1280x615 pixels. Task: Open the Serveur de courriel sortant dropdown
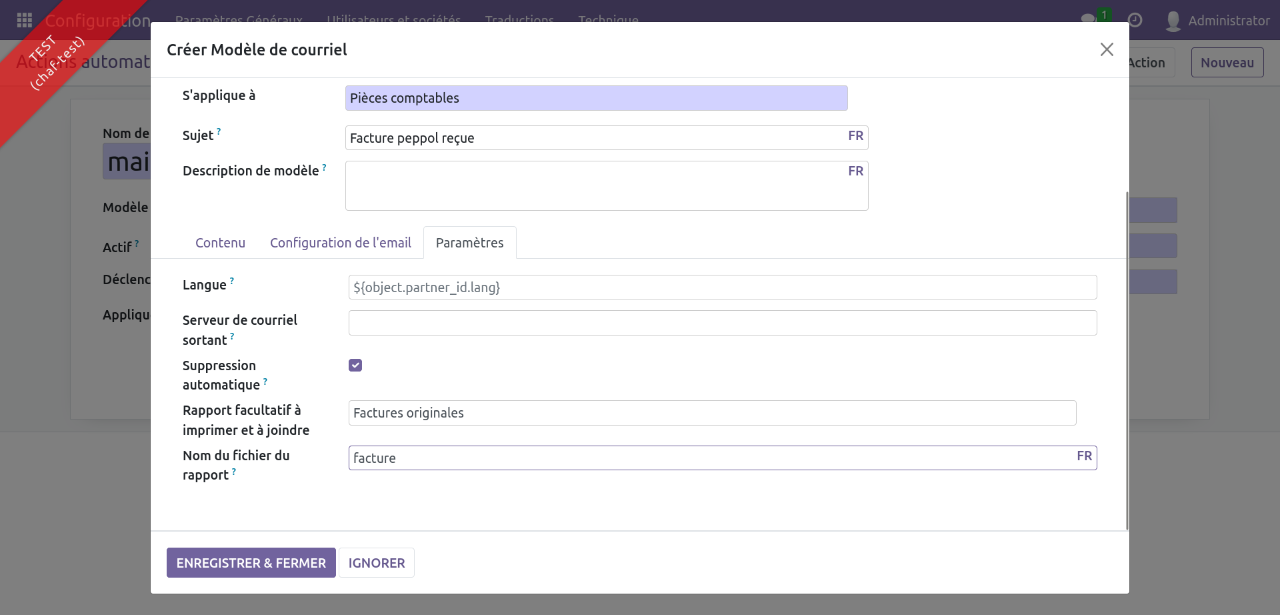pyautogui.click(x=722, y=323)
